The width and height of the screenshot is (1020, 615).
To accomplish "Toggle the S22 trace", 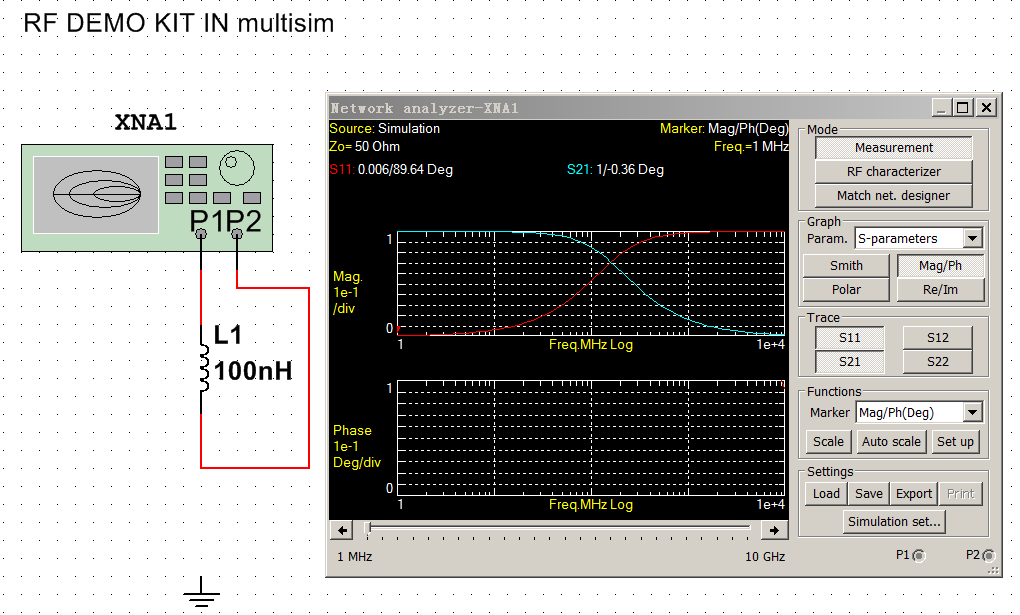I will coord(938,362).
